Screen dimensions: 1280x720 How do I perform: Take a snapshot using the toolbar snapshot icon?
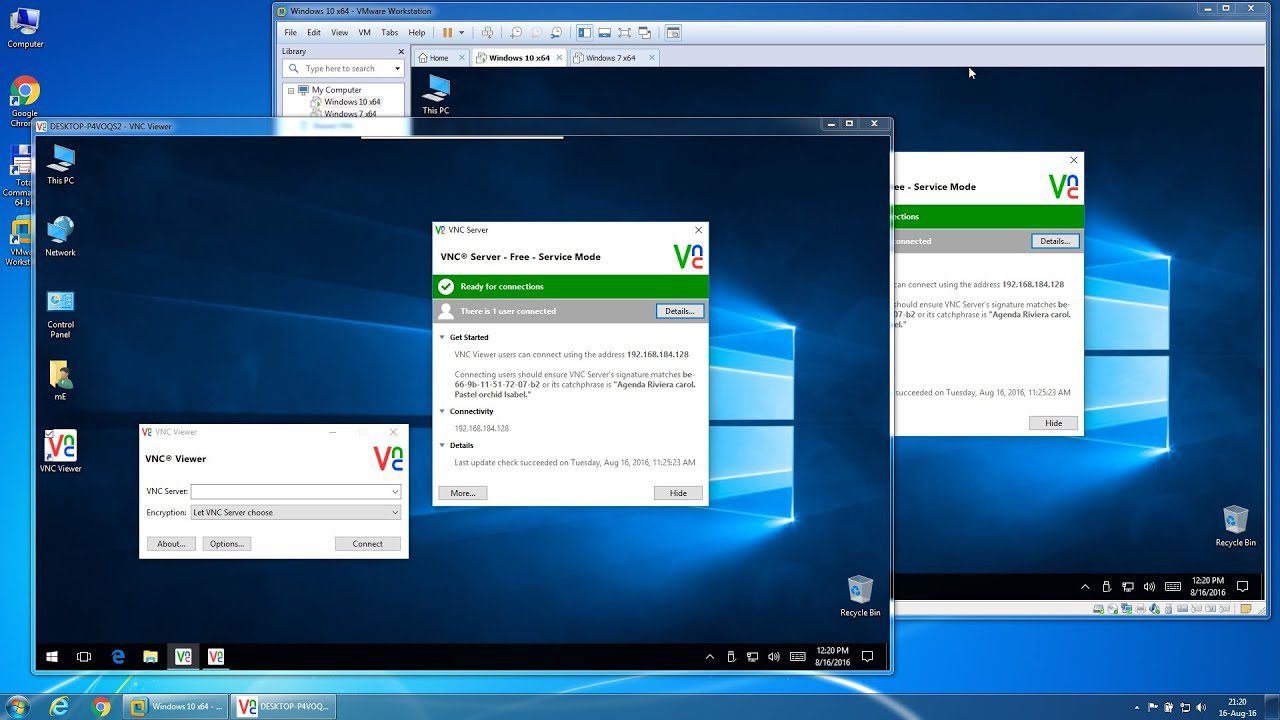(517, 31)
